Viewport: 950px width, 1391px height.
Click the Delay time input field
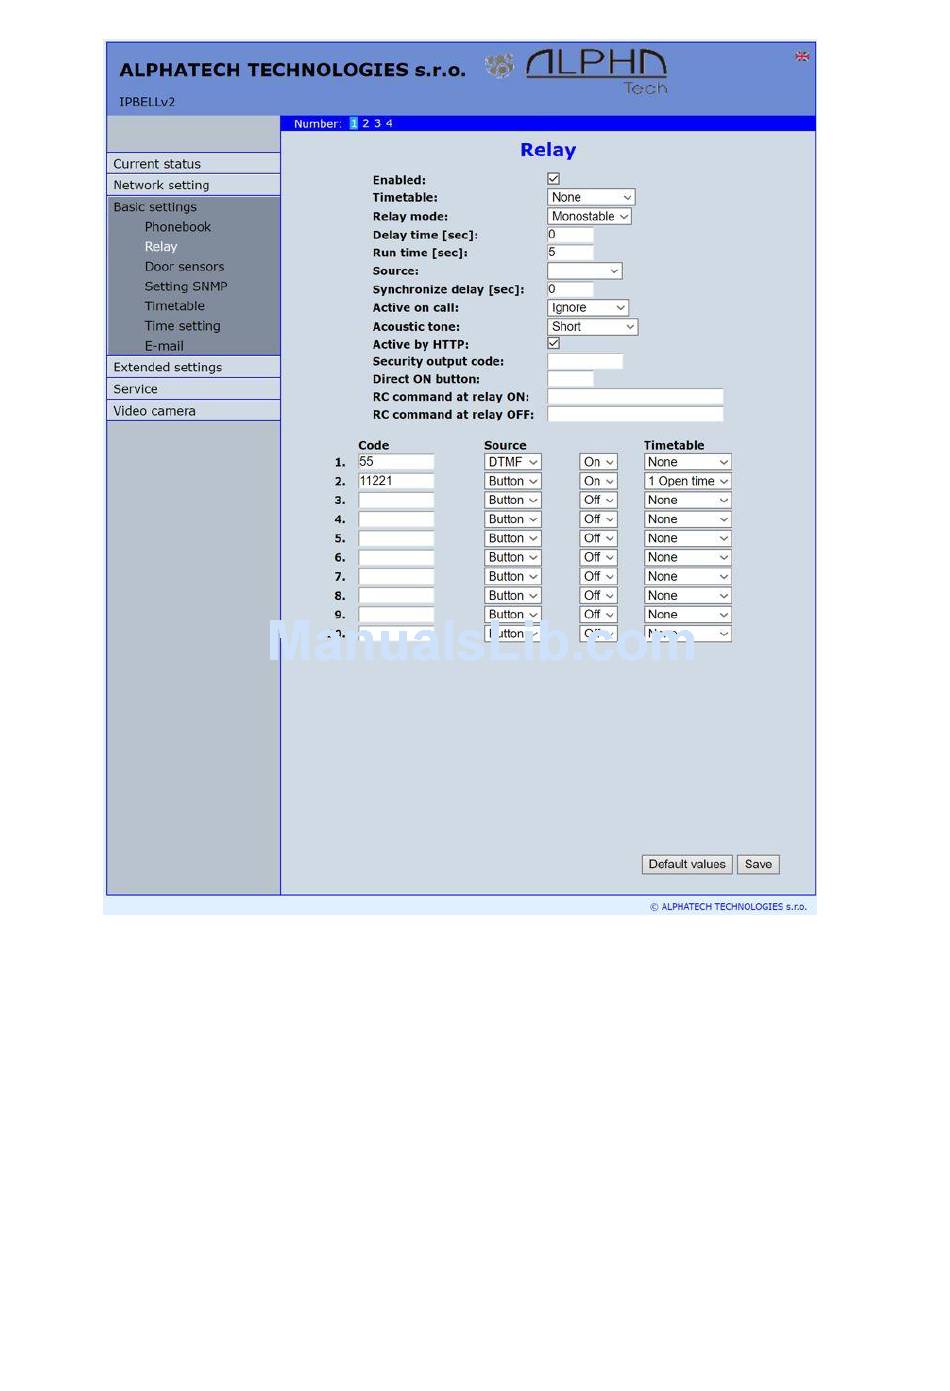click(570, 235)
